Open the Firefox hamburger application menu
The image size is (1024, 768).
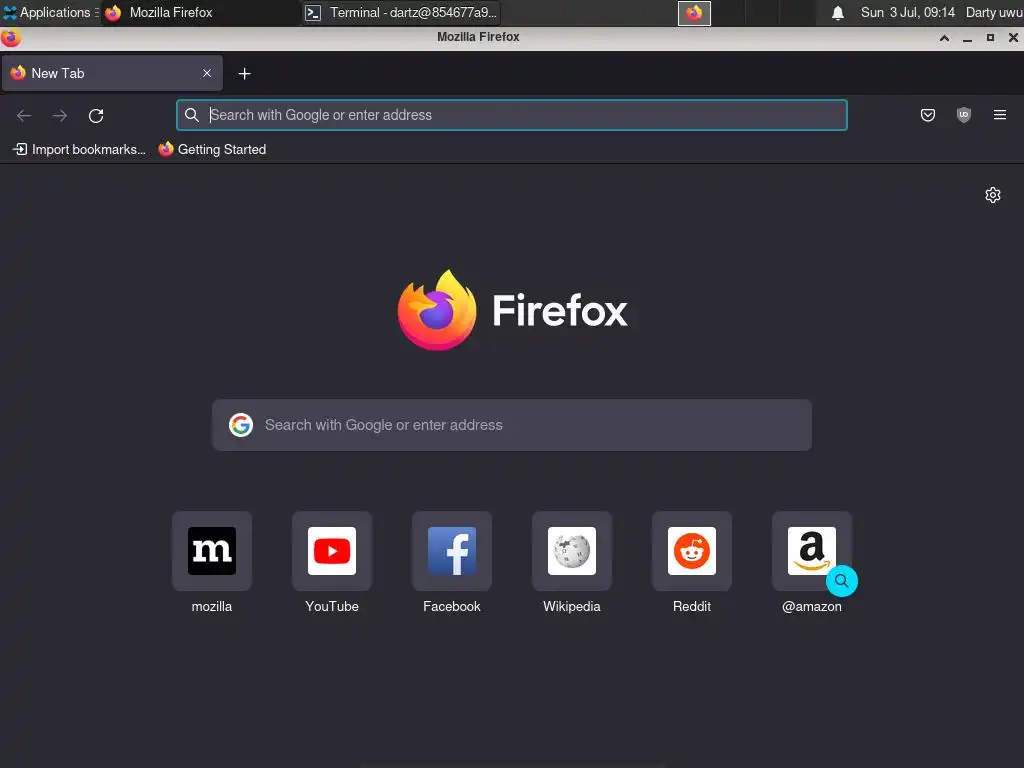[x=999, y=115]
